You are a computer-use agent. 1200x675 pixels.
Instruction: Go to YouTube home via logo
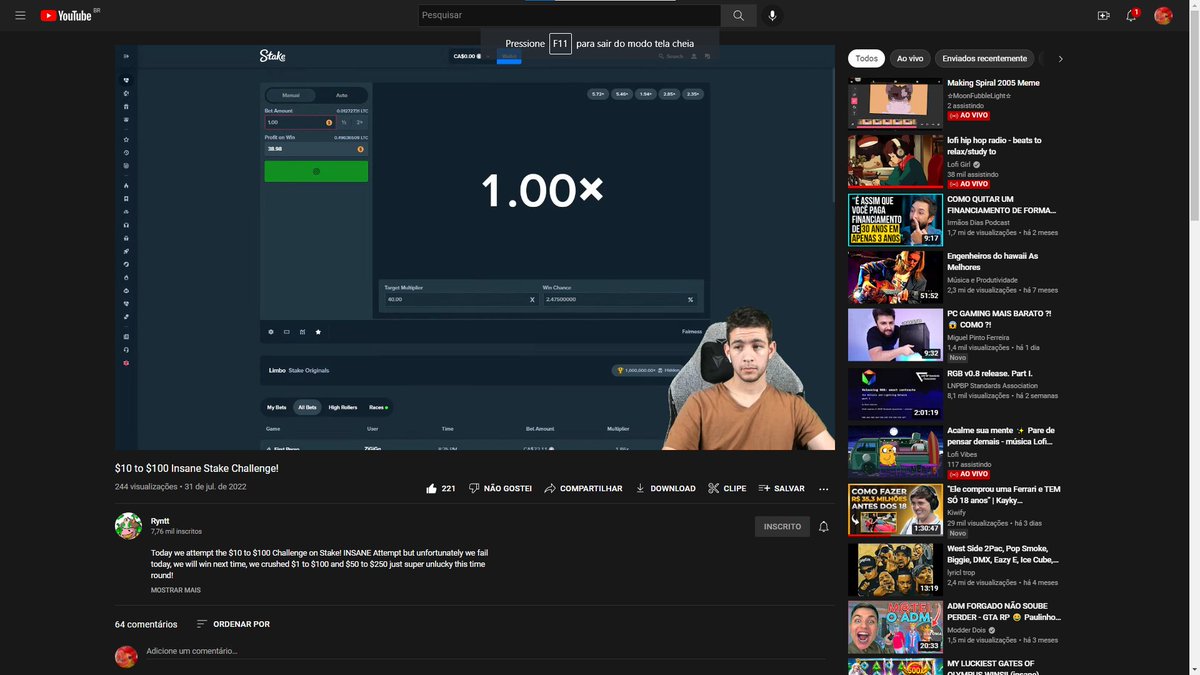click(68, 16)
